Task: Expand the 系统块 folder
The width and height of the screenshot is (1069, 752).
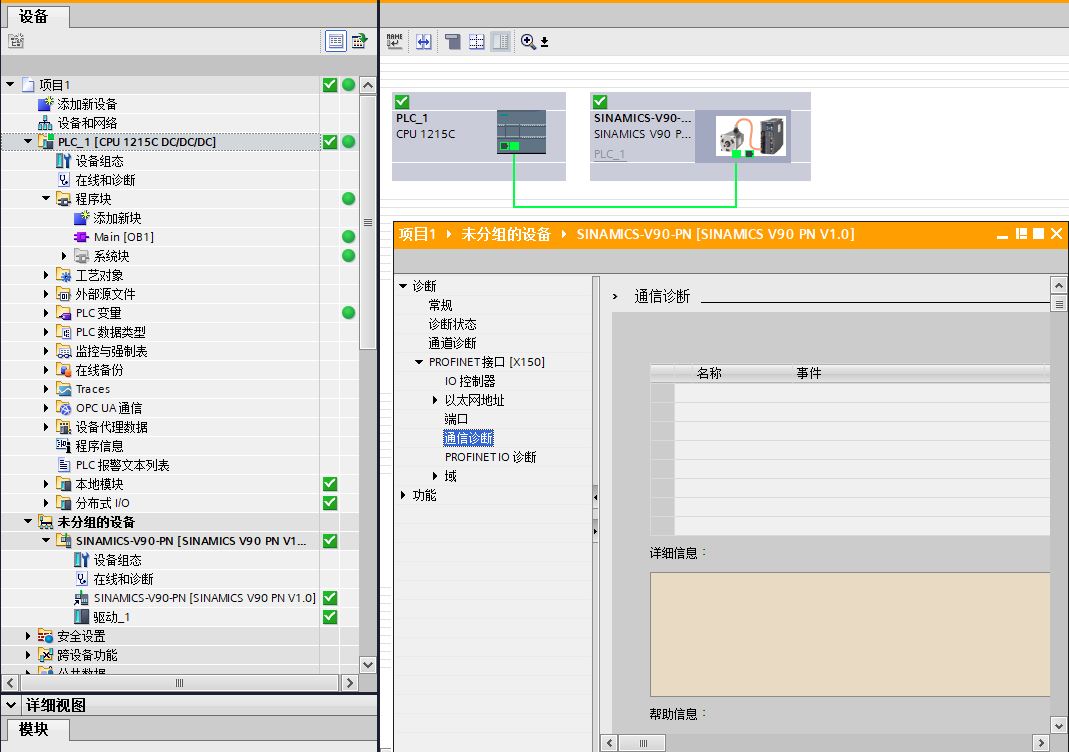Action: (x=64, y=256)
